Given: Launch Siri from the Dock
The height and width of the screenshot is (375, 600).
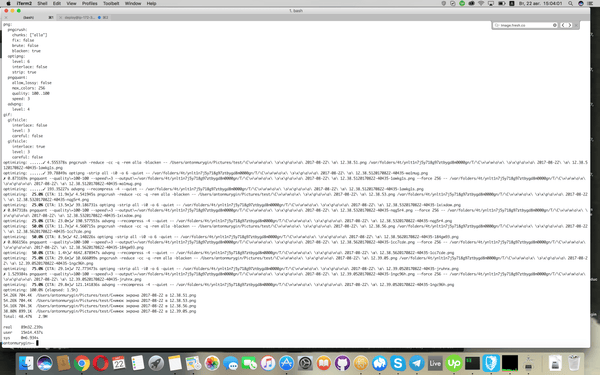Looking at the screenshot, I should click(45, 363).
